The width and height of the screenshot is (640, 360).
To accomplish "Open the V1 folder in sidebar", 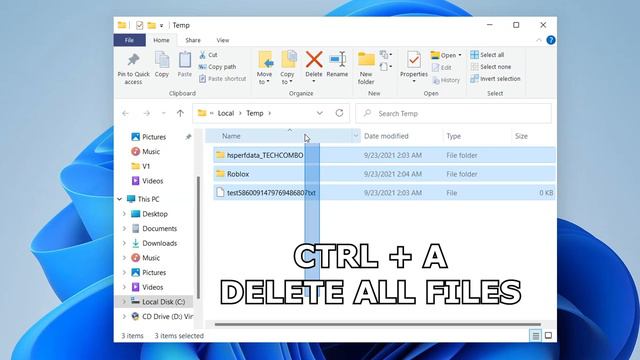I will coord(146,166).
